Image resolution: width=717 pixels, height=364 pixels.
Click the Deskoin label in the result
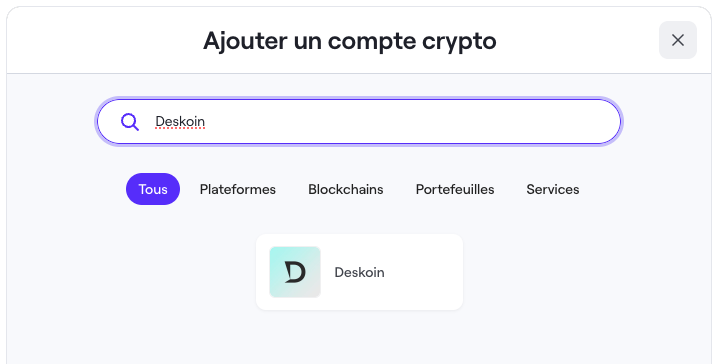(x=359, y=272)
